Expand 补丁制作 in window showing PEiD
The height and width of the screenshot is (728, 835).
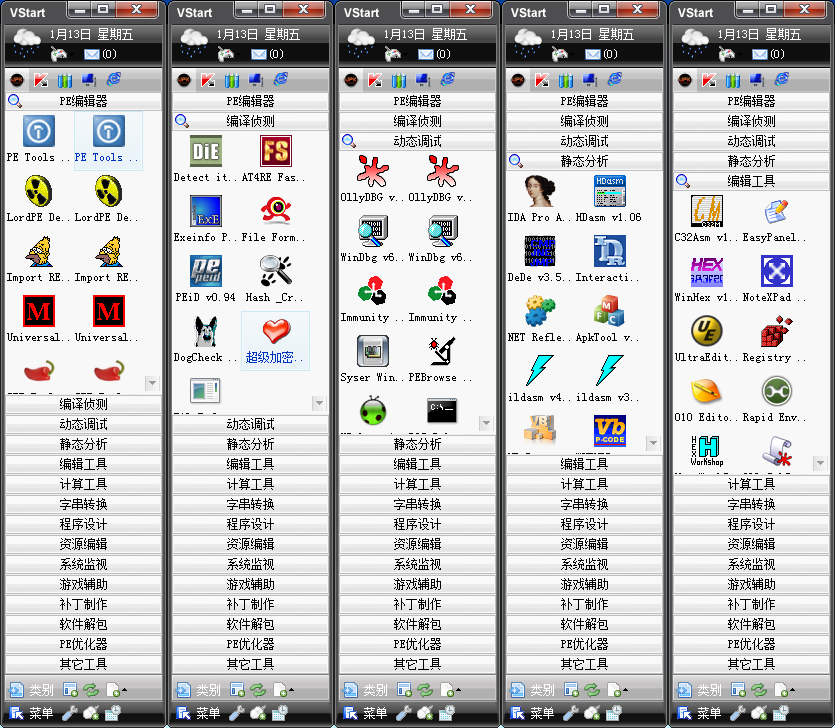[250, 604]
